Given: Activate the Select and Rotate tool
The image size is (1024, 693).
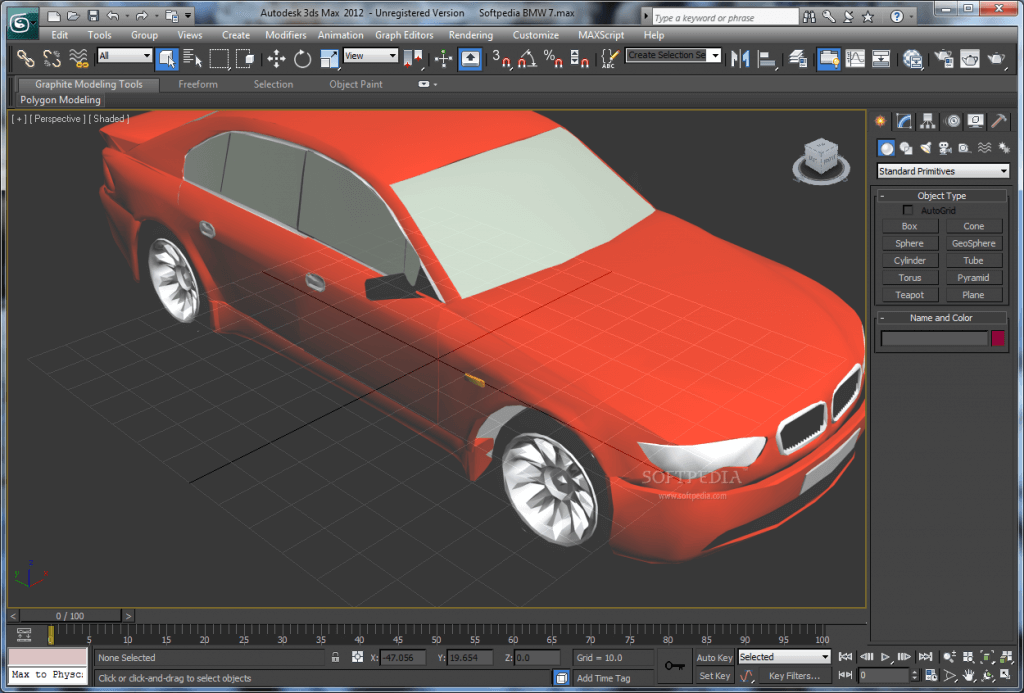Looking at the screenshot, I should [x=302, y=59].
